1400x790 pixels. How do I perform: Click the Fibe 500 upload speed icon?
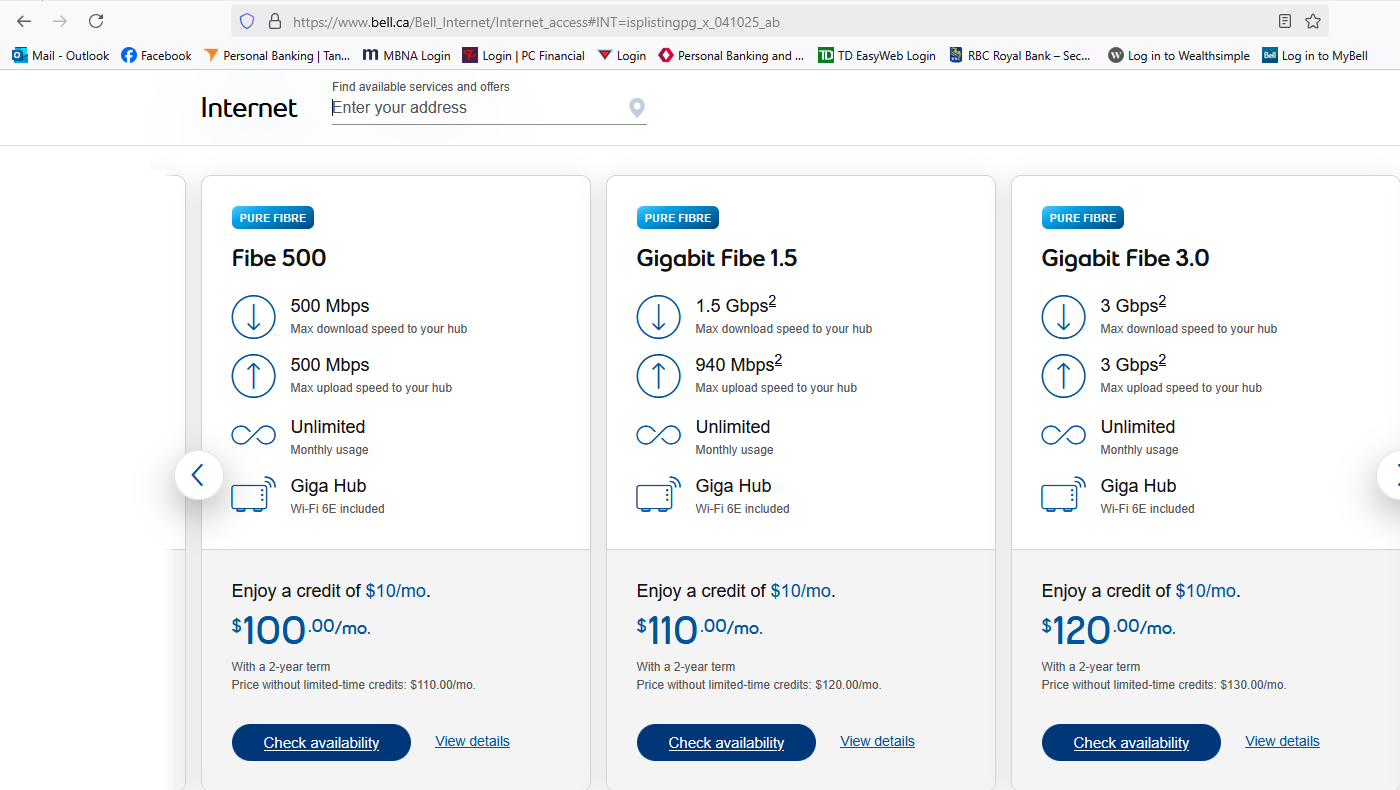253,375
